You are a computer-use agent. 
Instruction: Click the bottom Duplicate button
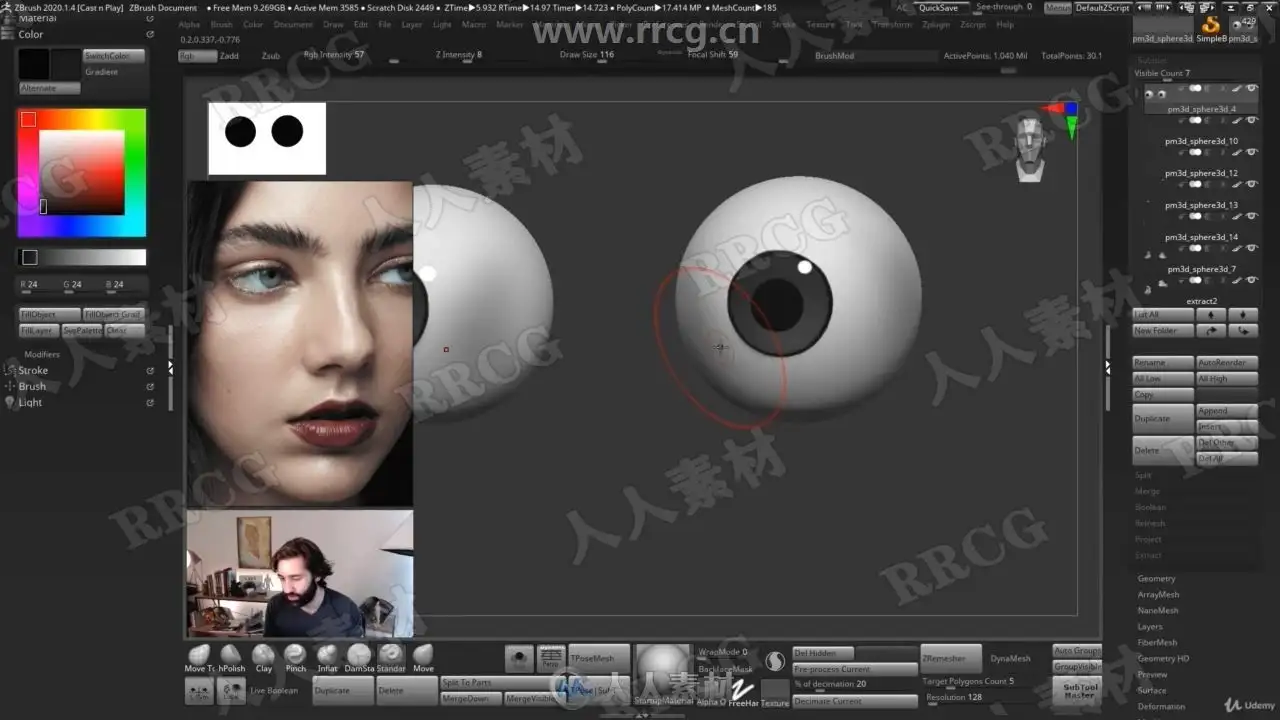coord(343,690)
